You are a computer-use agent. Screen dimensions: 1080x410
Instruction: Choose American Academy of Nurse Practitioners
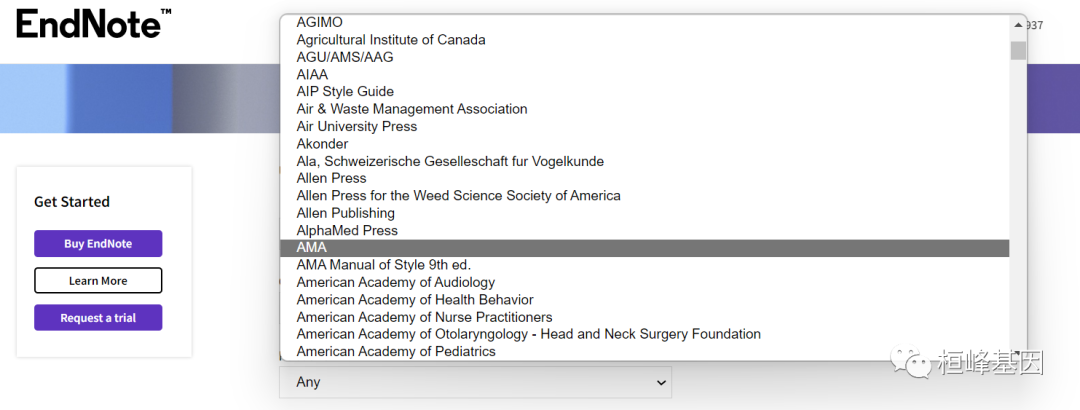[x=424, y=317]
